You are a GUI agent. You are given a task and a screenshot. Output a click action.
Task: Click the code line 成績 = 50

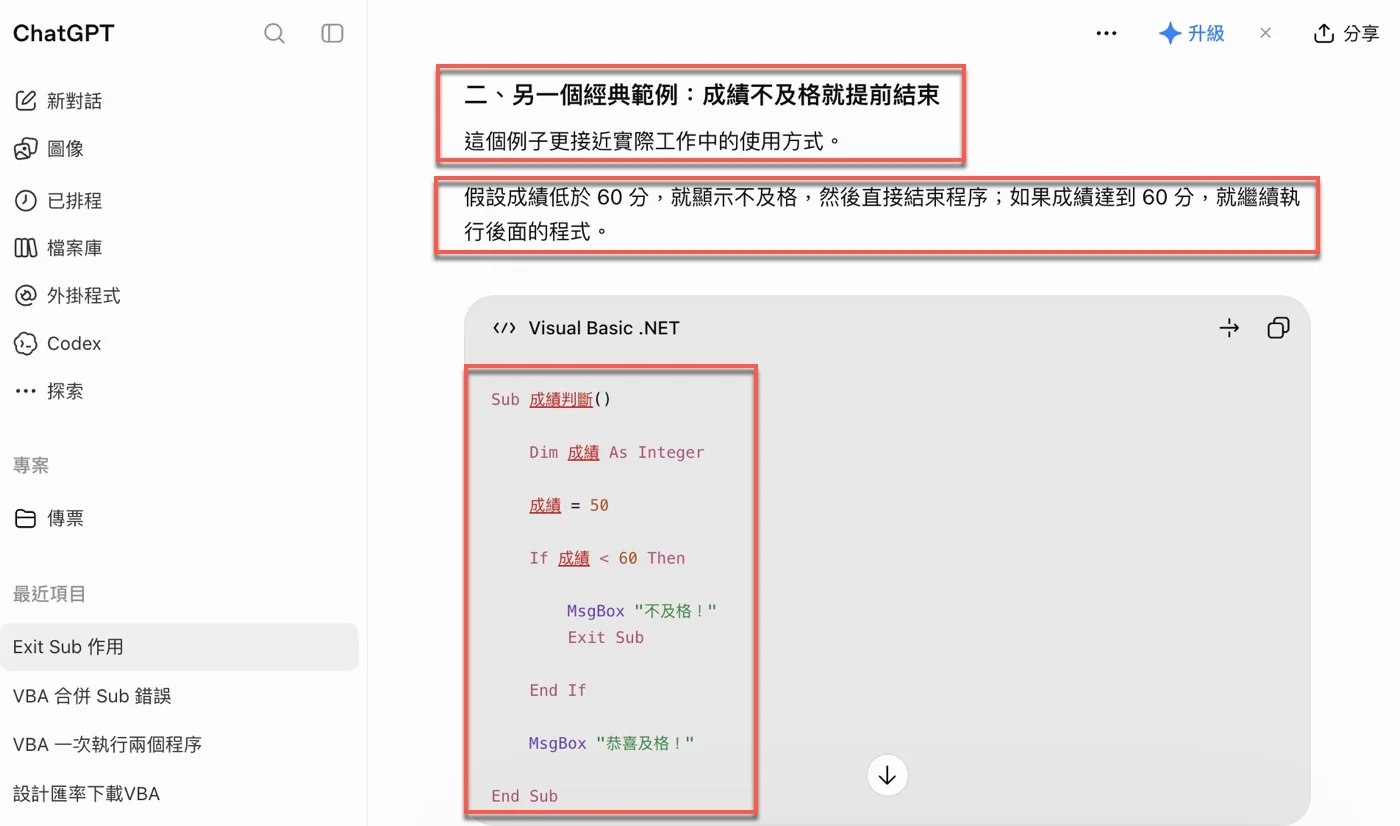[x=569, y=505]
